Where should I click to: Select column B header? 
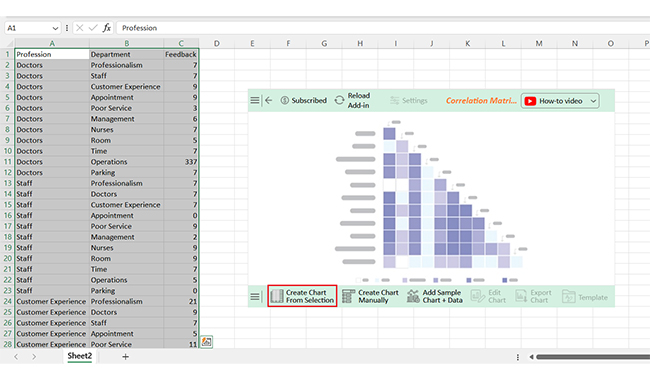(x=126, y=44)
